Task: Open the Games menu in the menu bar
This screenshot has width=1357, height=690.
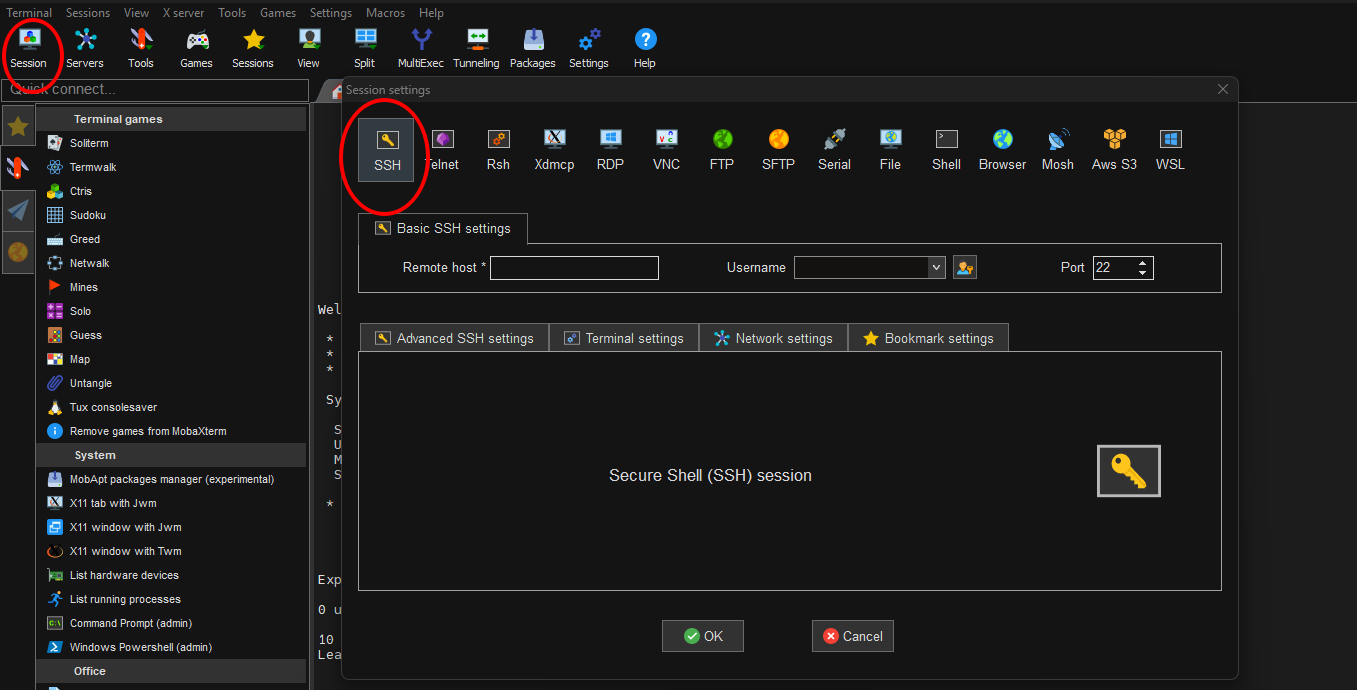Action: 278,13
